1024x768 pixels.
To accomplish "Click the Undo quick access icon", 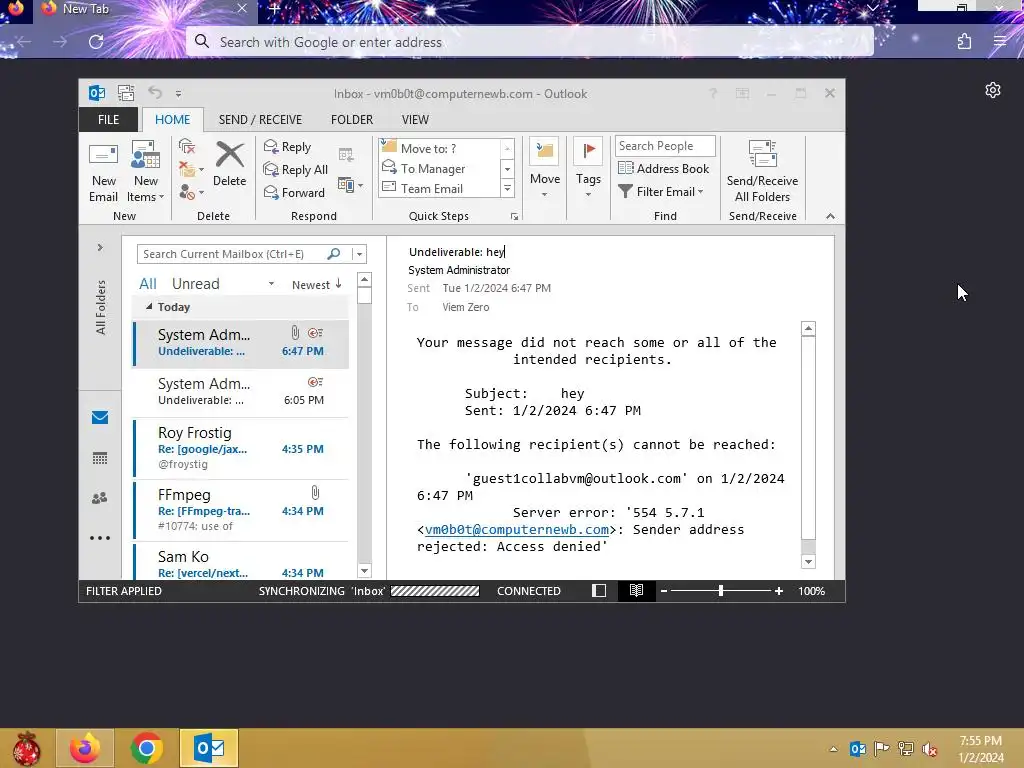I will click(155, 93).
